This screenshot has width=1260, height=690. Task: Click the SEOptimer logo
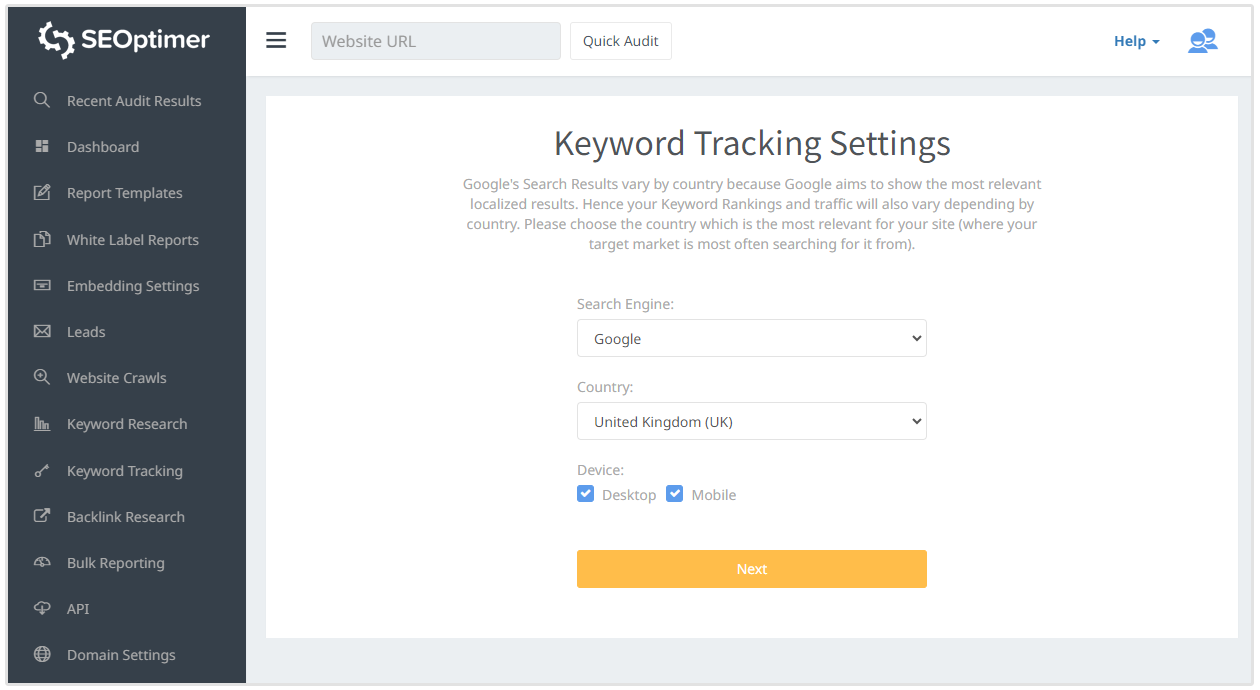pyautogui.click(x=124, y=40)
